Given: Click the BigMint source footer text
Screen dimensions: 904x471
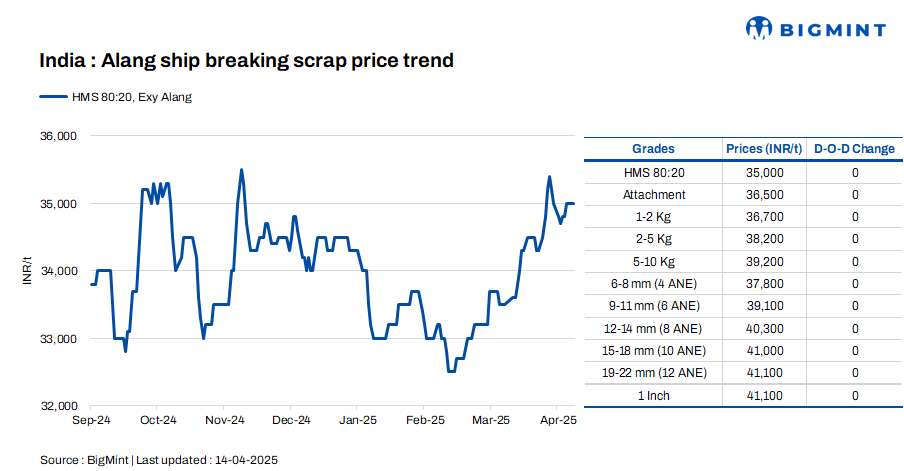Looking at the screenshot, I should 158,460.
